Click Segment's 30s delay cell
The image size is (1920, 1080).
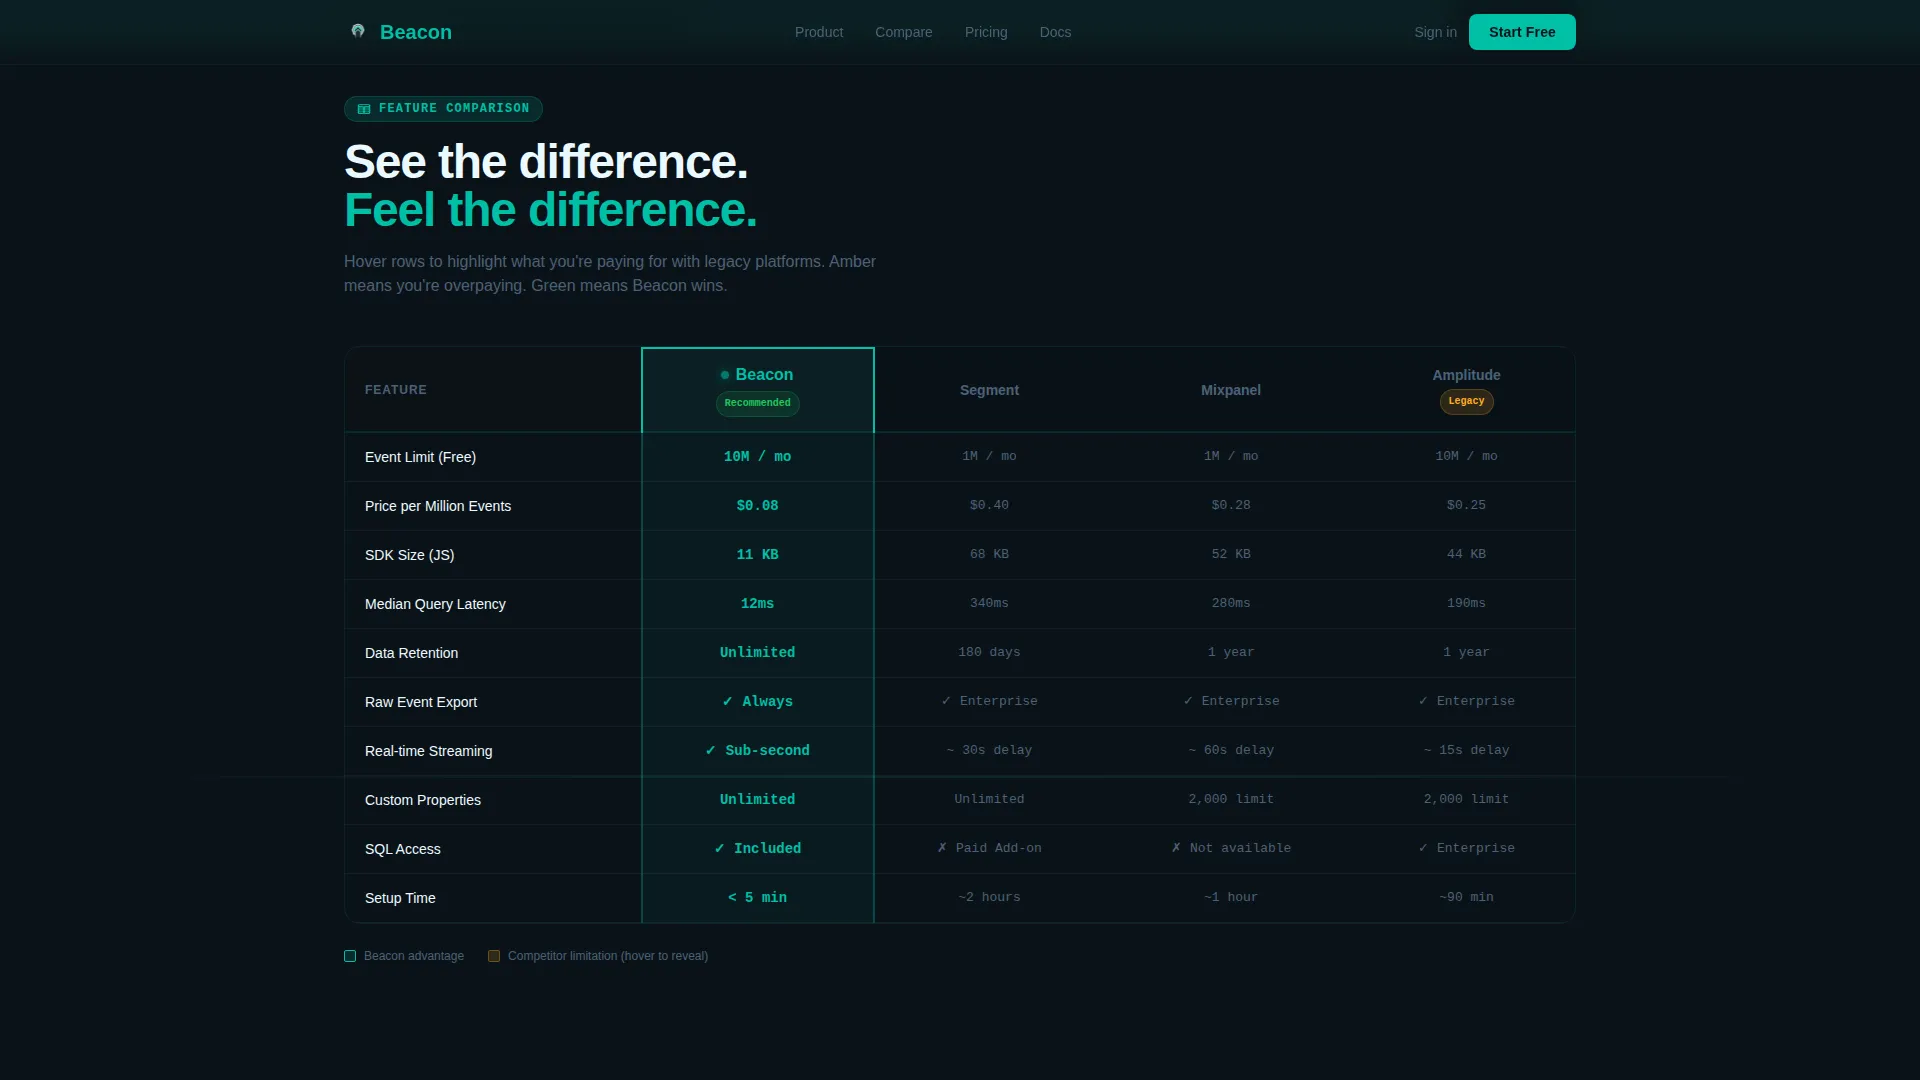point(989,751)
